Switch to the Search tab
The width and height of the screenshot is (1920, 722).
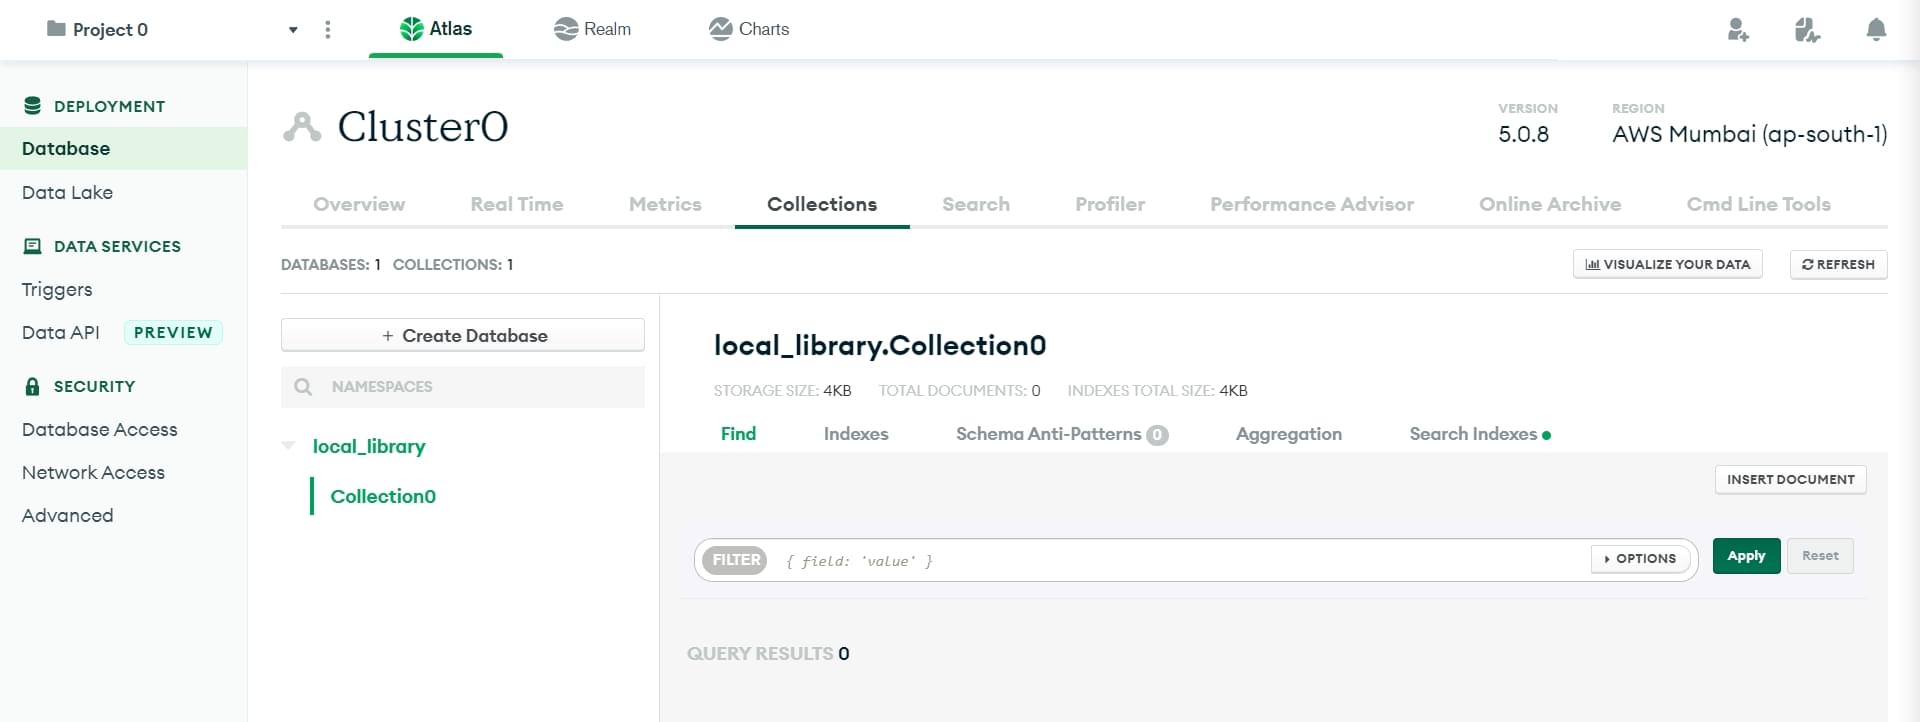[x=976, y=204]
